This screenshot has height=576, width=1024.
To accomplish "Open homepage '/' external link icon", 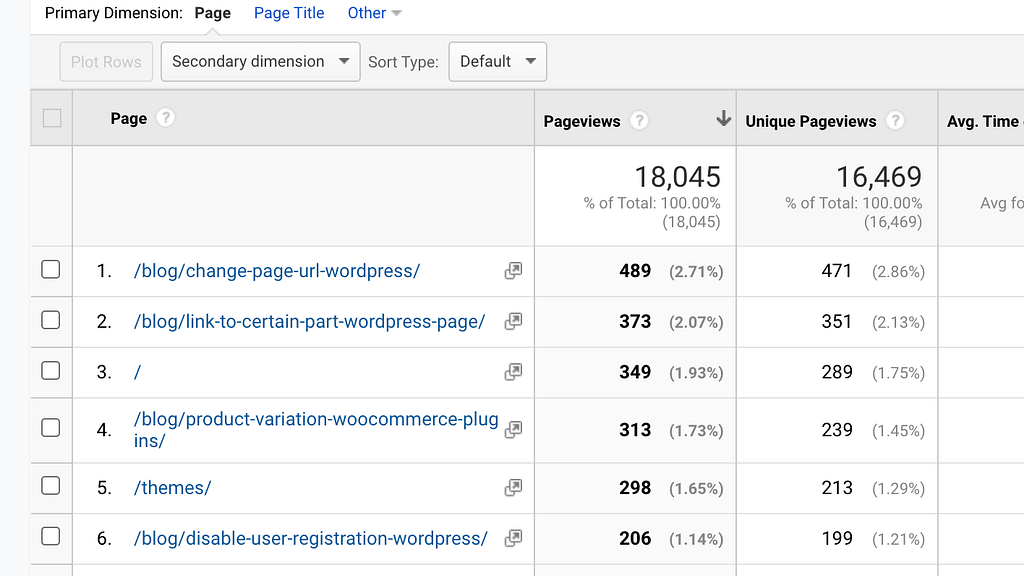I will 513,372.
